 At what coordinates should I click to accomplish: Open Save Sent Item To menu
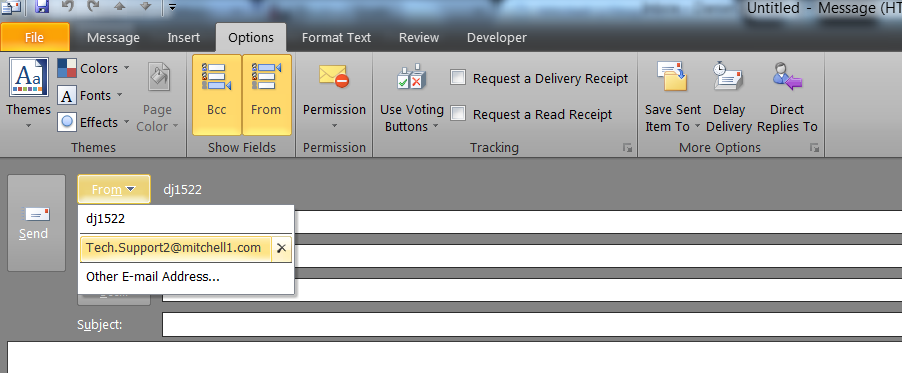click(x=672, y=96)
